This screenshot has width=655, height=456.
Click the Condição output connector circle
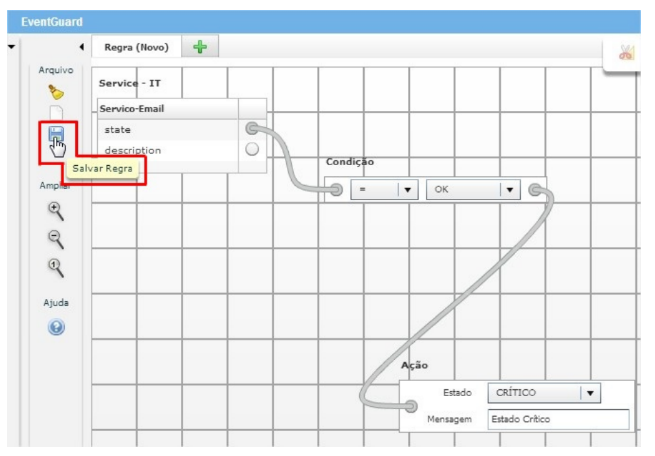pyautogui.click(x=537, y=190)
